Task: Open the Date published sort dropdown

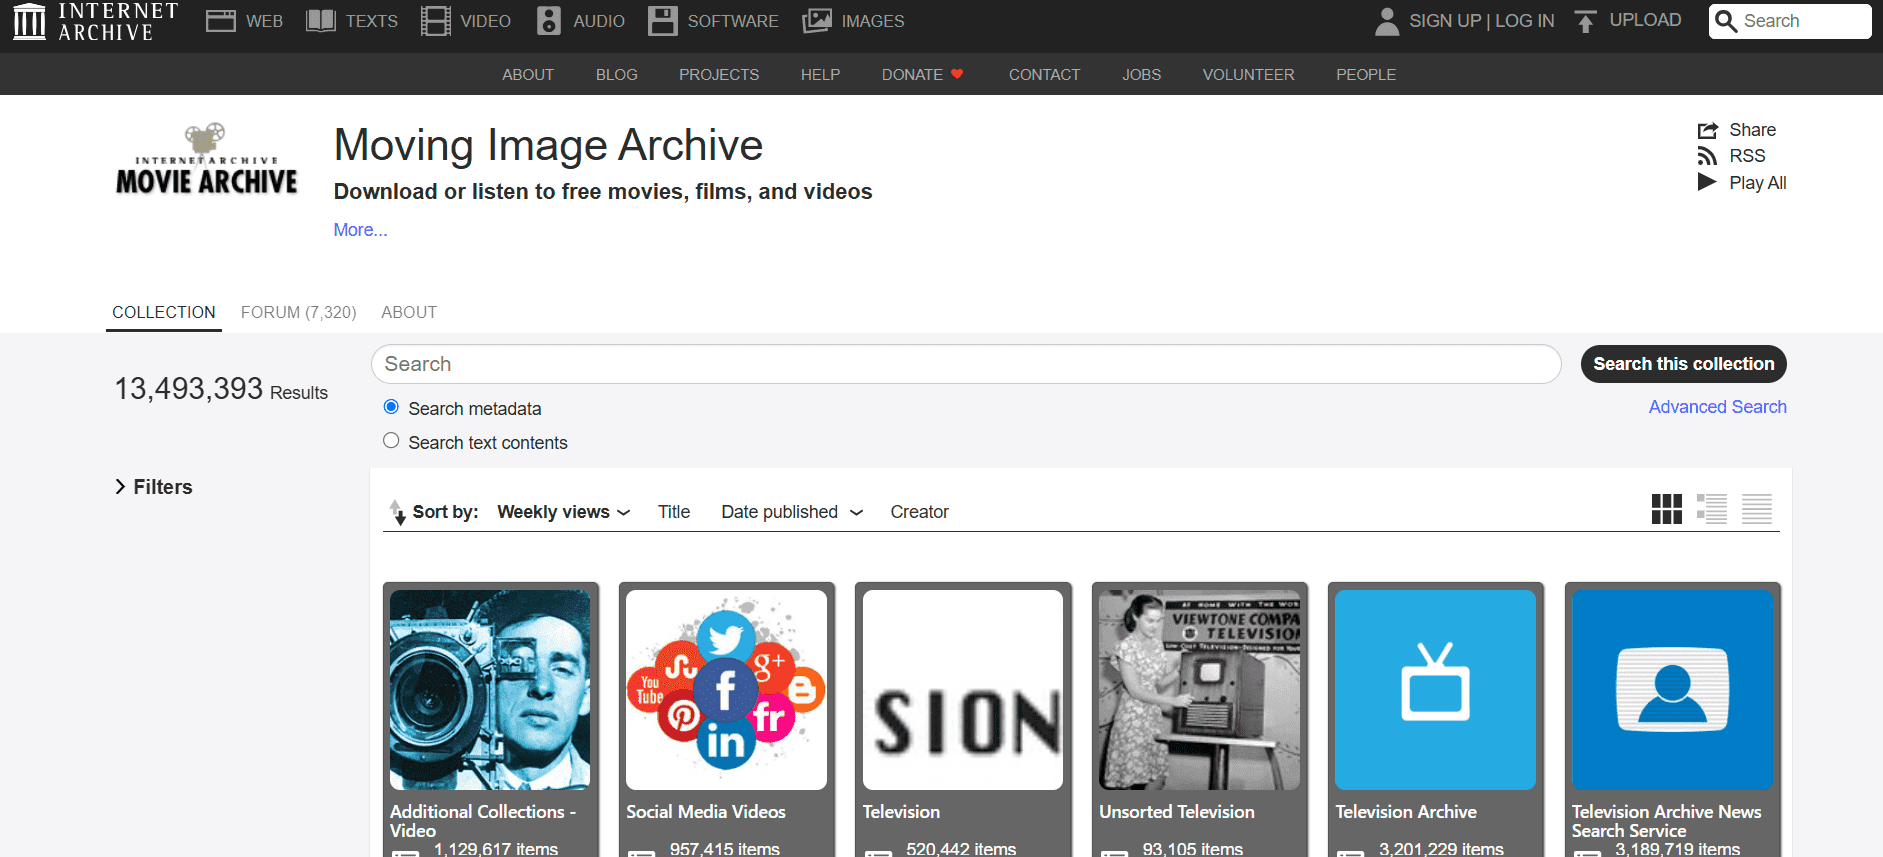Action: point(792,512)
